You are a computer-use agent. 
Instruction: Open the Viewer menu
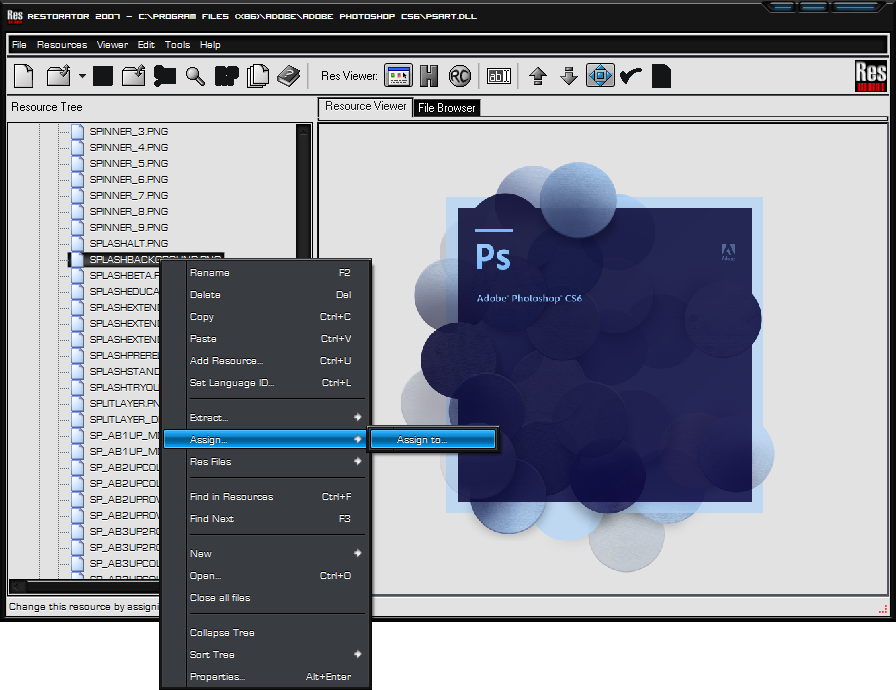tap(112, 45)
